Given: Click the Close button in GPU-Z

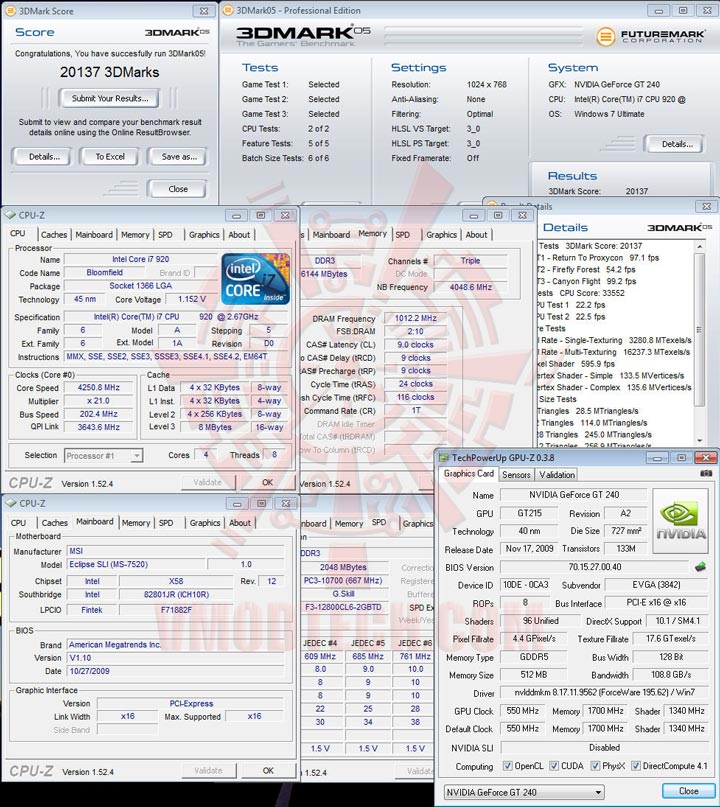Looking at the screenshot, I should (688, 791).
